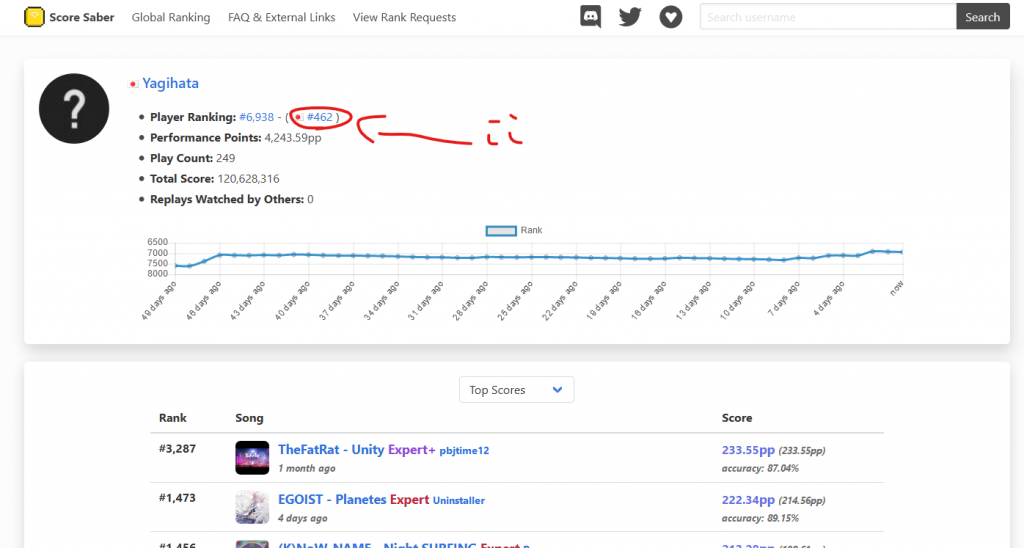Screen dimensions: 1024x548
Task: Click the Rank column header
Action: coord(172,418)
